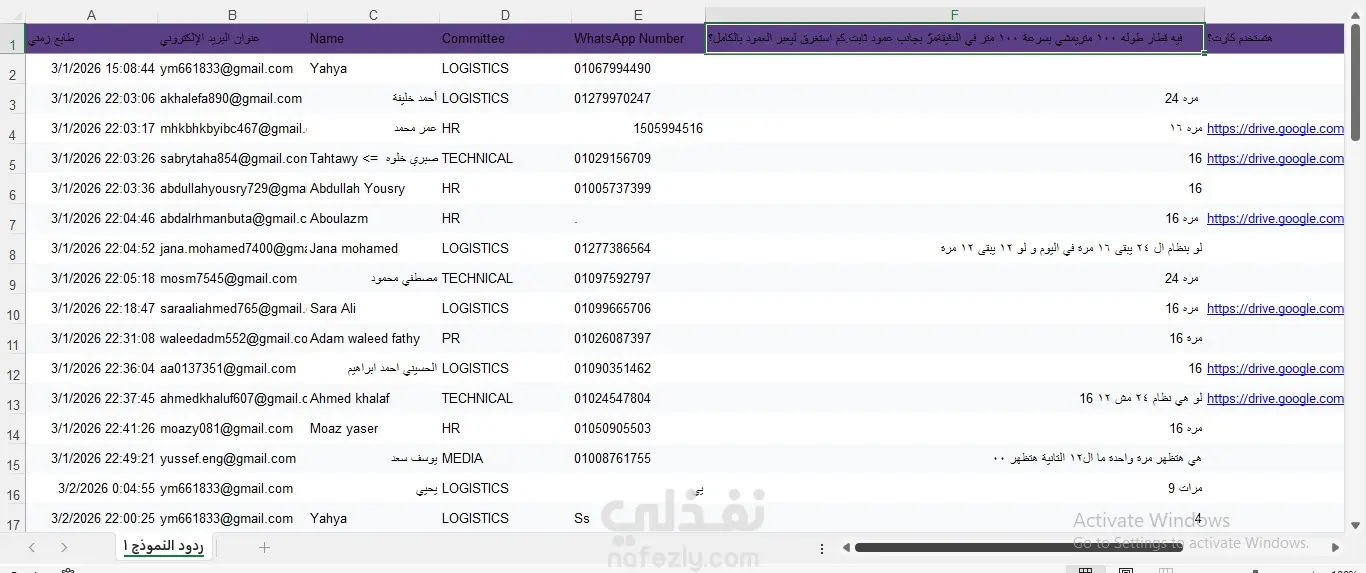1366x573 pixels.
Task: Open the drive link in aa0137351 row
Action: pos(1275,368)
